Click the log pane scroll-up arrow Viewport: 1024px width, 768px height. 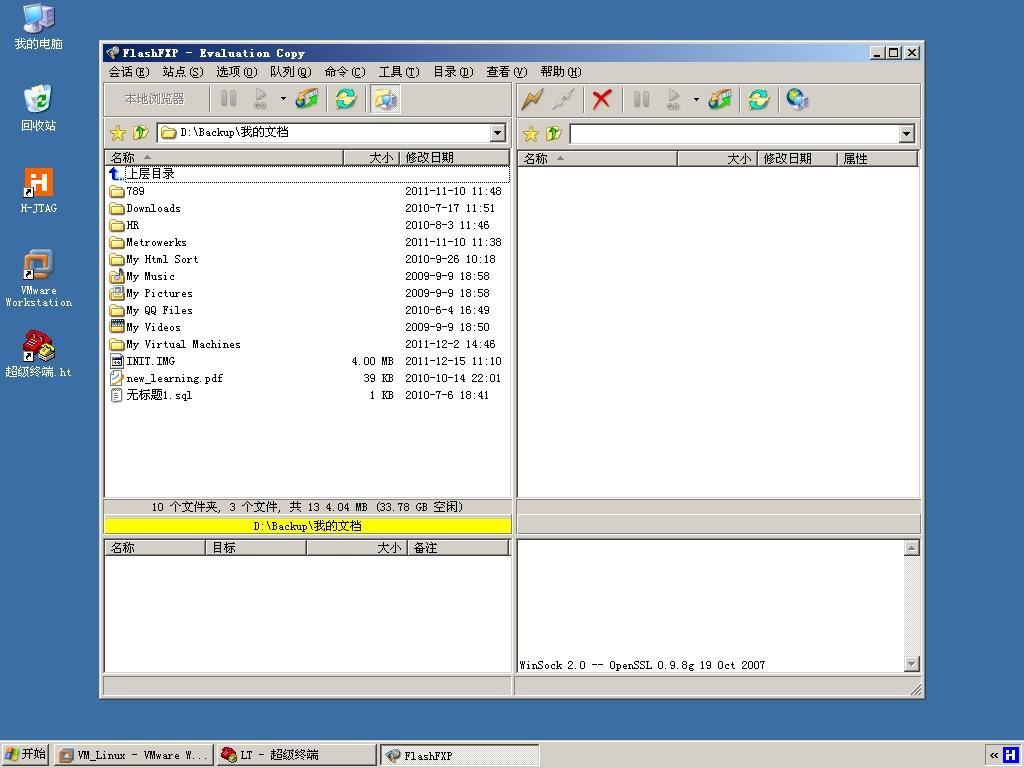(912, 548)
